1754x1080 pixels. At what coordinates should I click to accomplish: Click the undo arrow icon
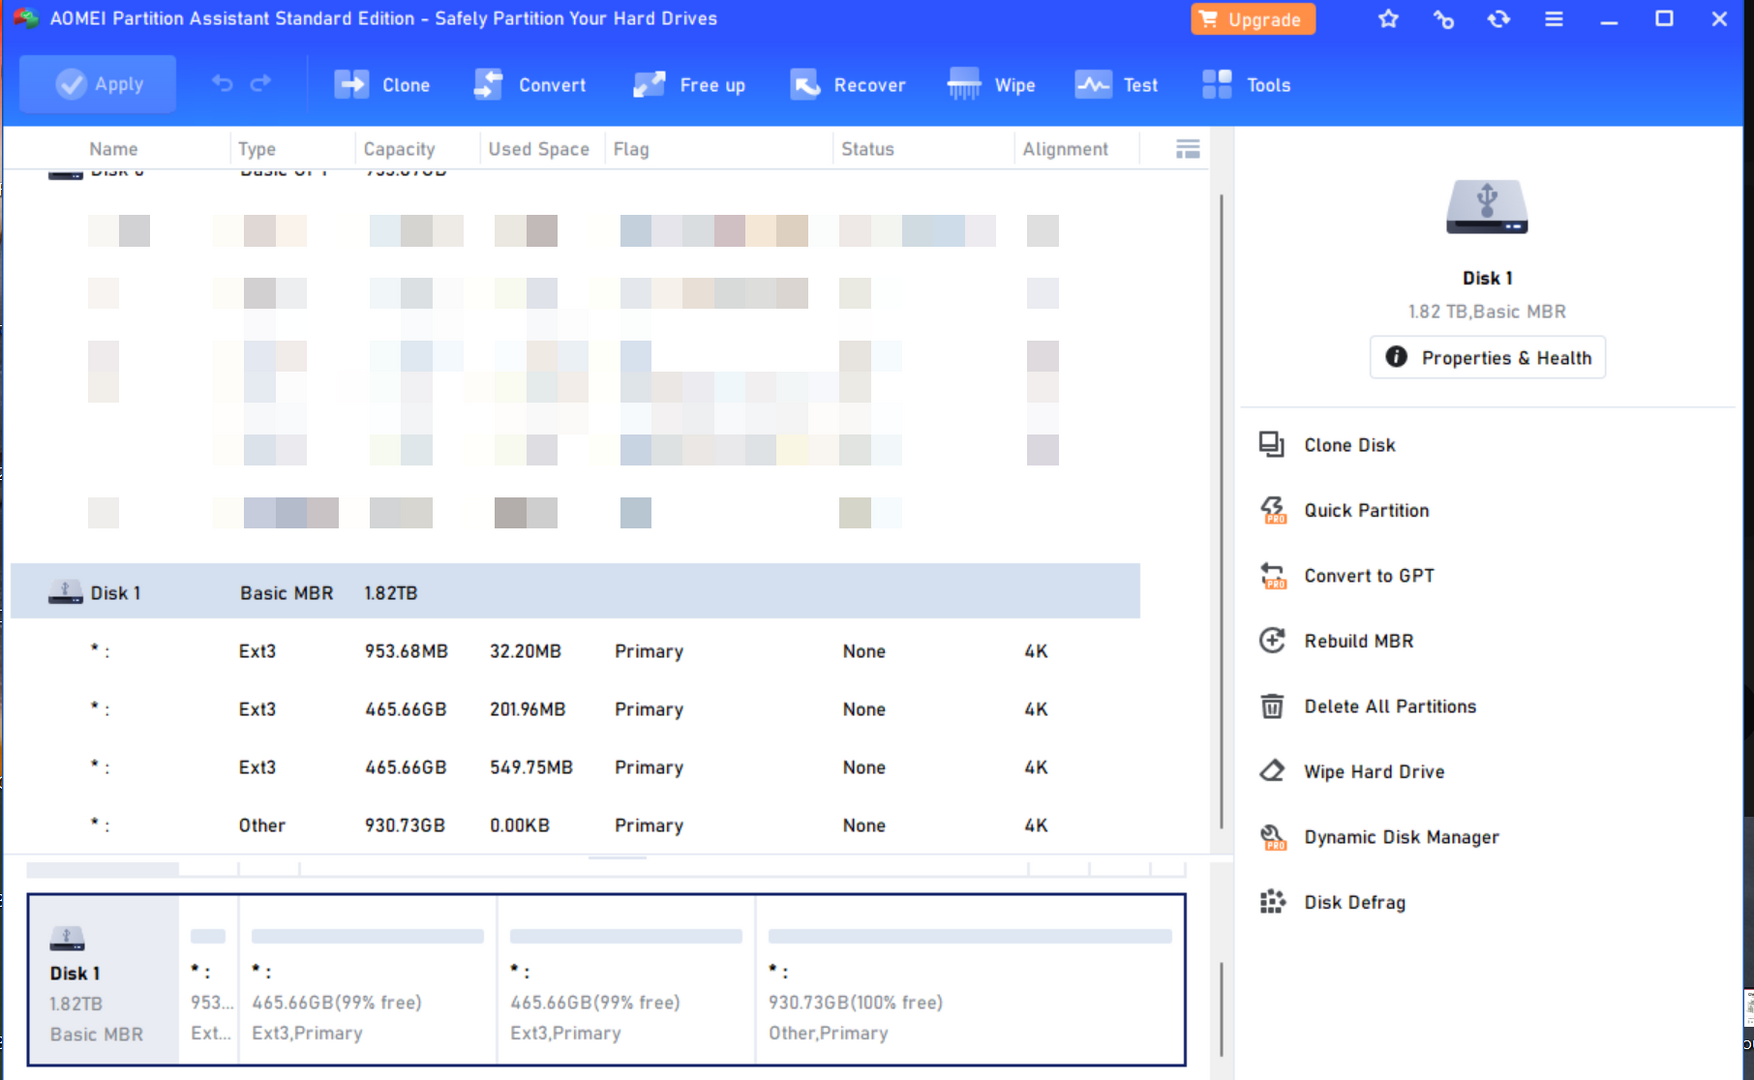point(222,84)
